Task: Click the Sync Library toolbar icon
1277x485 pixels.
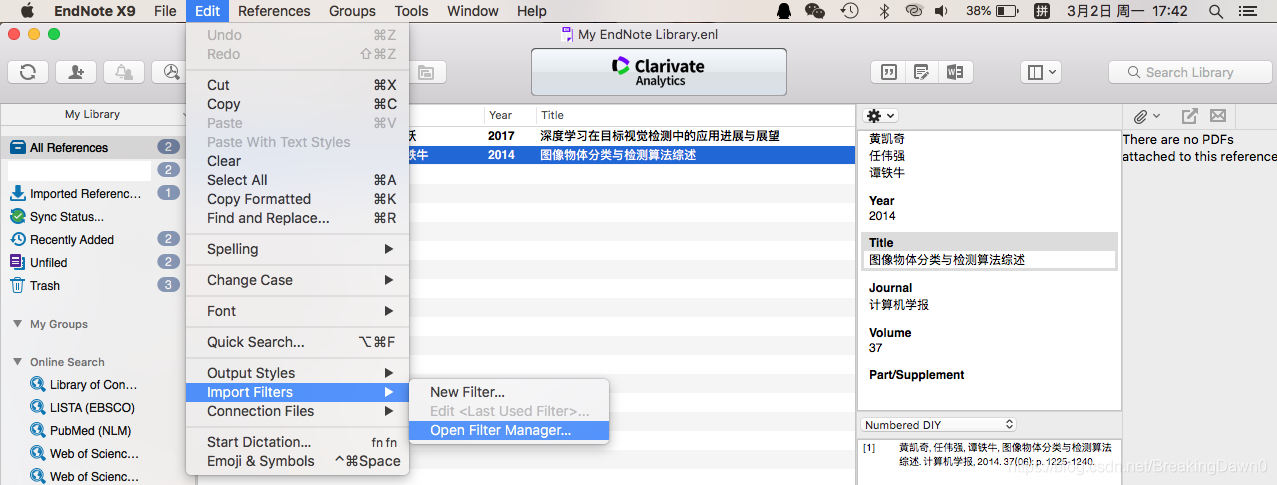Action: 28,72
